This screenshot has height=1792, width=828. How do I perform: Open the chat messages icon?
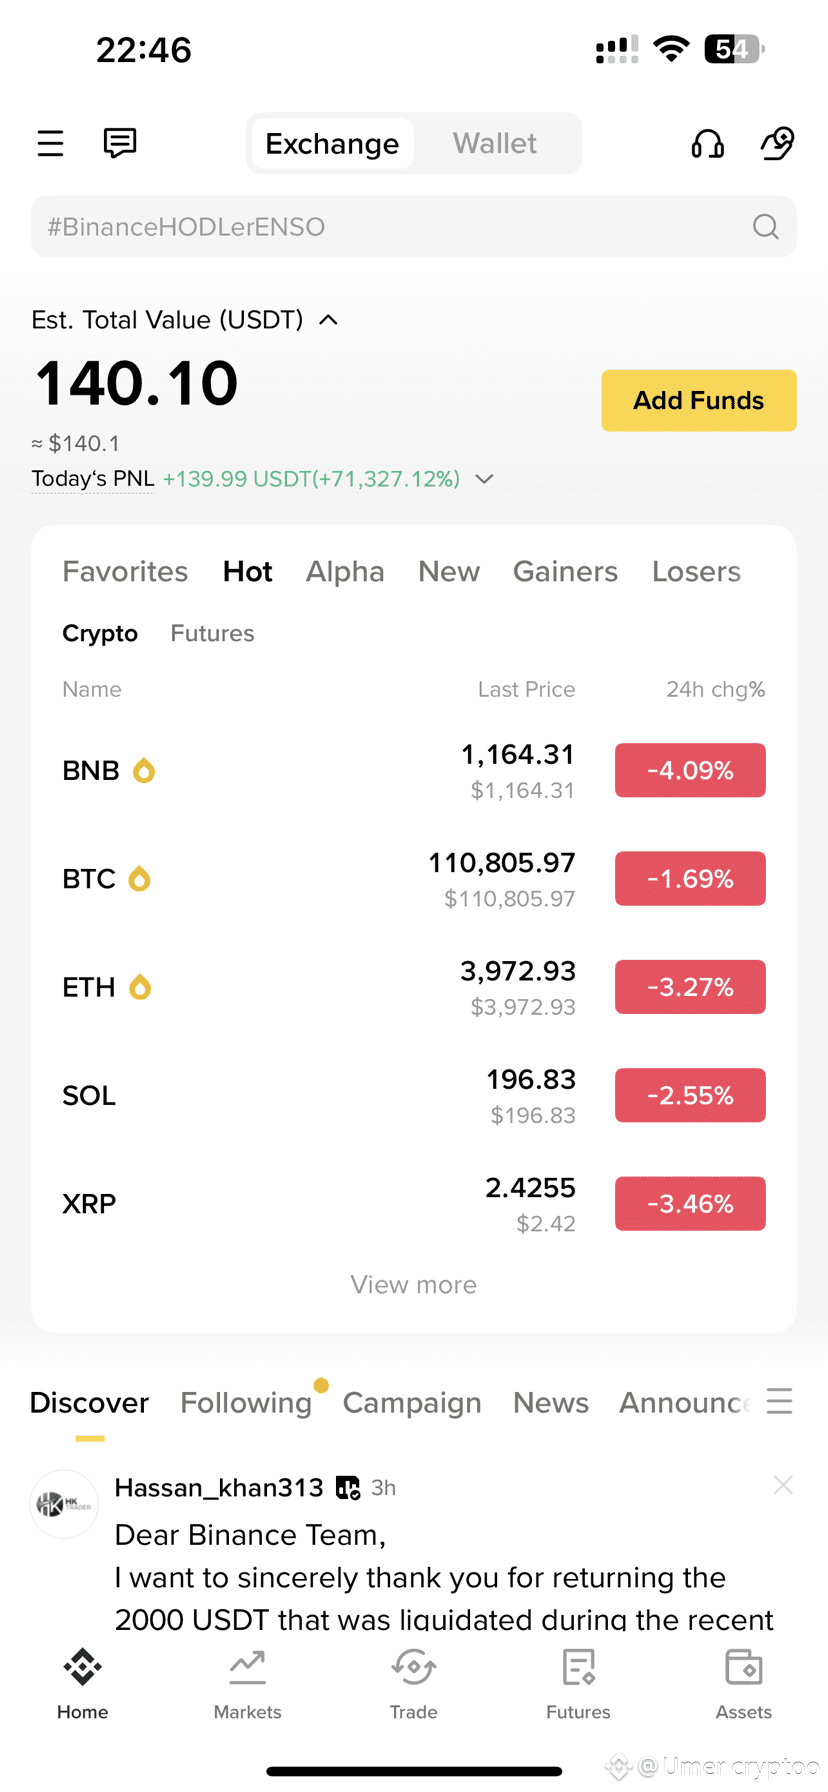point(120,143)
